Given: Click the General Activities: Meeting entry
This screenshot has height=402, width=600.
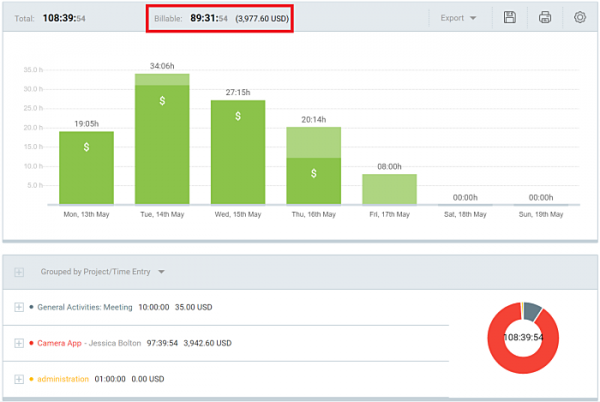Looking at the screenshot, I should (85, 307).
